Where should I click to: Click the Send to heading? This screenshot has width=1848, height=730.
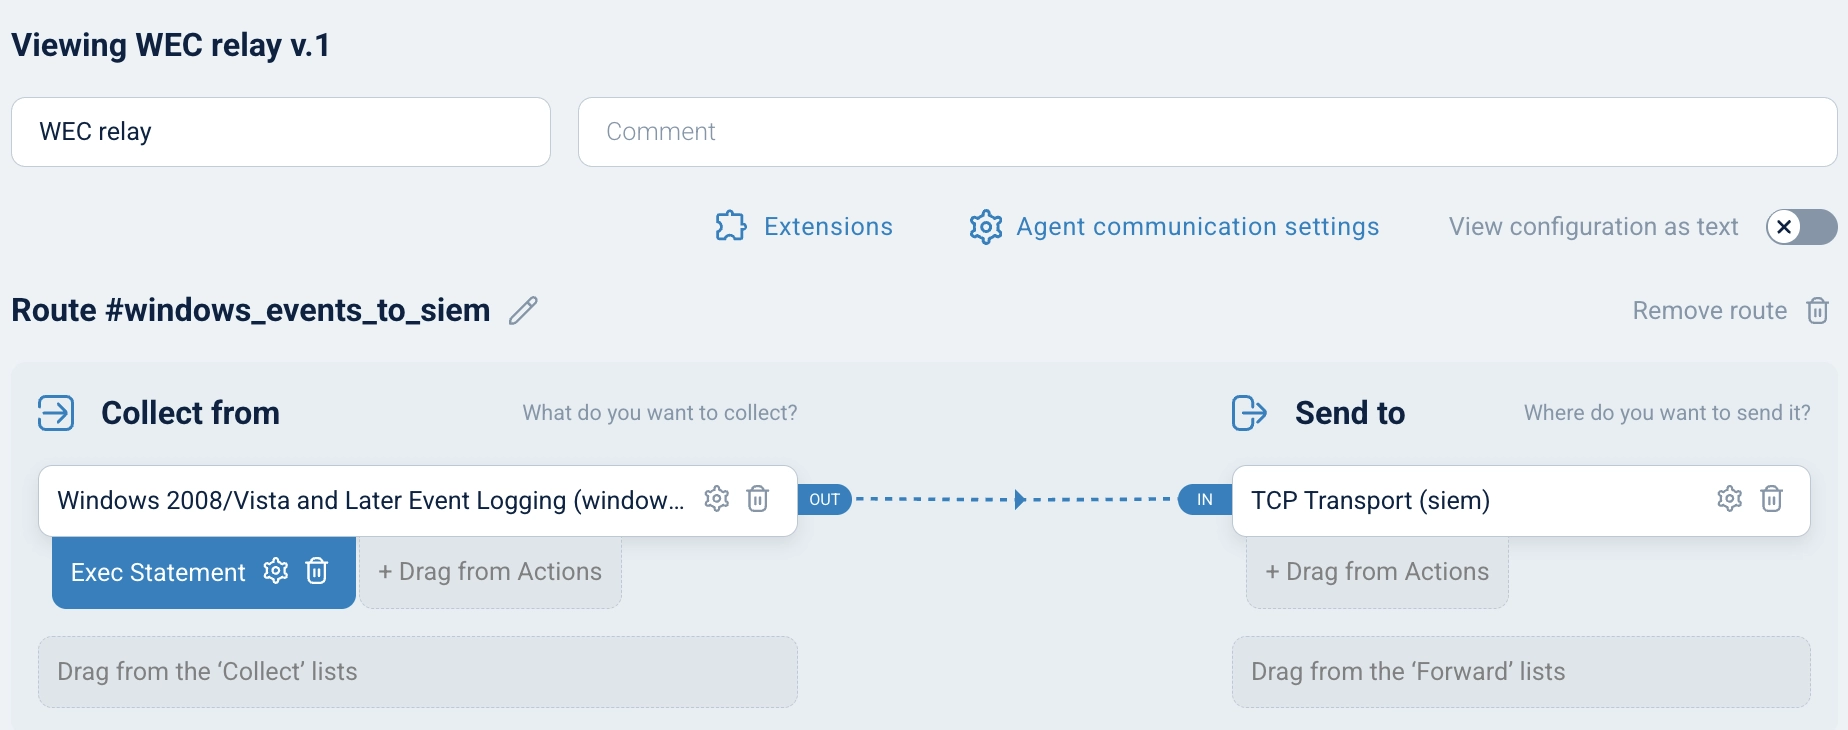(x=1350, y=413)
